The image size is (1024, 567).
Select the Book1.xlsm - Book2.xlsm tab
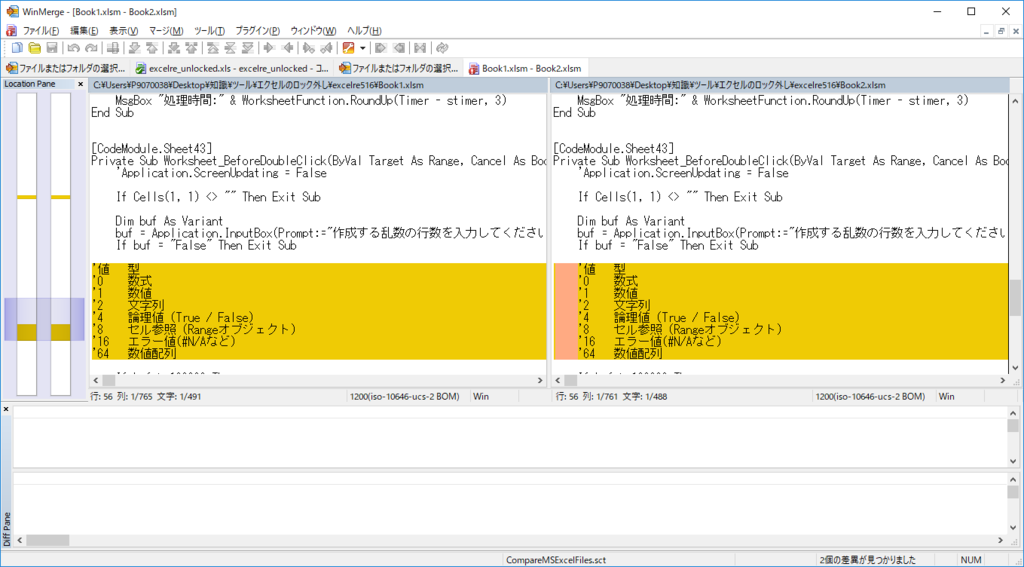(x=525, y=68)
